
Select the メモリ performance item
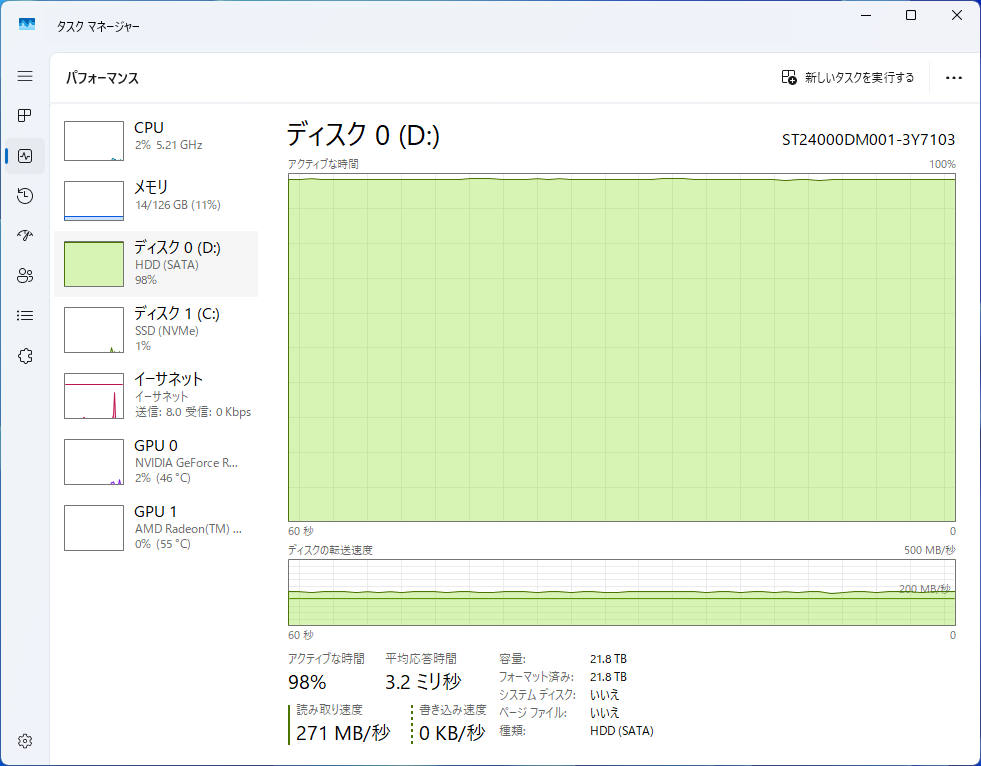click(156, 201)
